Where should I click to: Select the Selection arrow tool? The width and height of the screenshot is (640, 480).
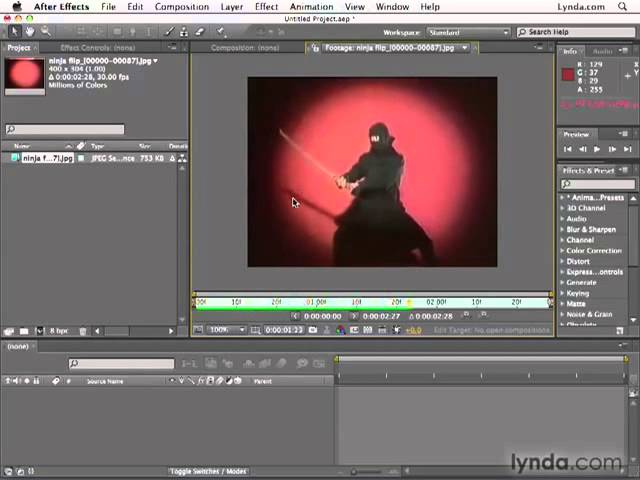15,31
